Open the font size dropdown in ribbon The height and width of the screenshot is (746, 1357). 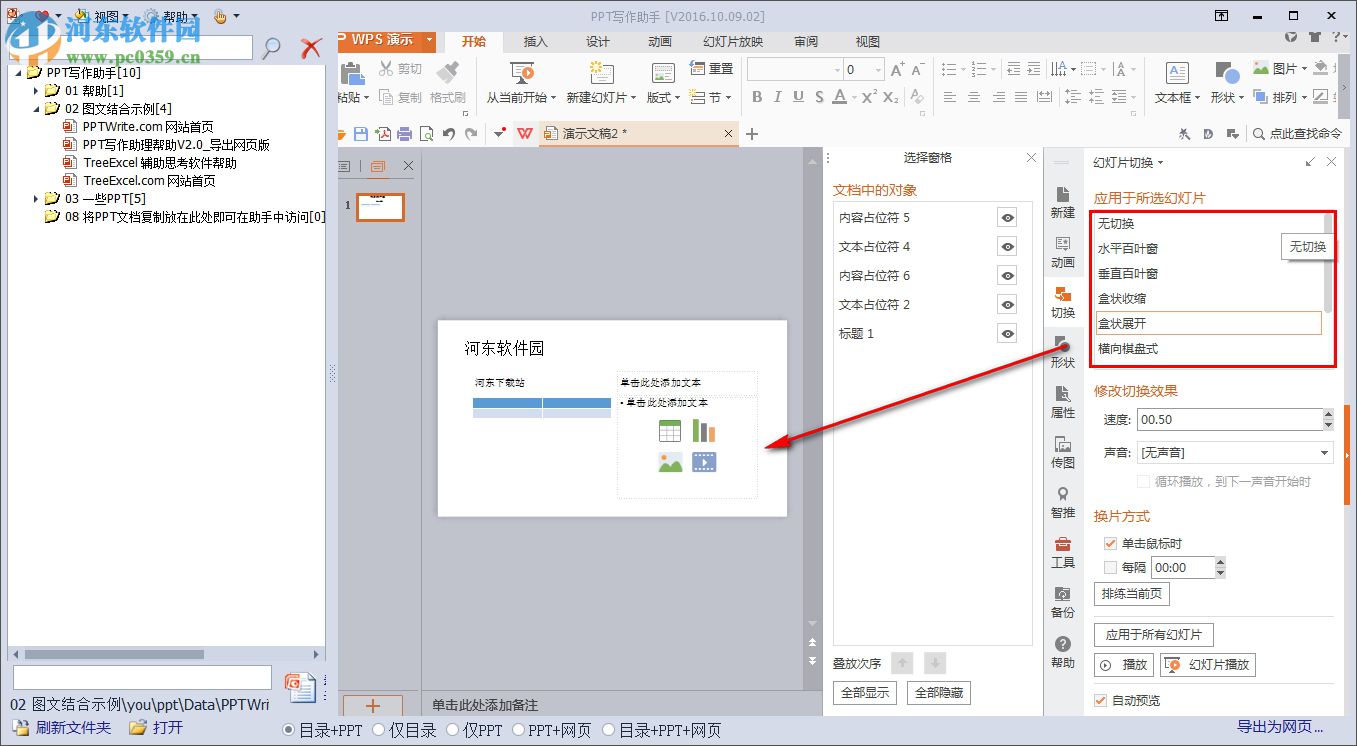coord(878,70)
